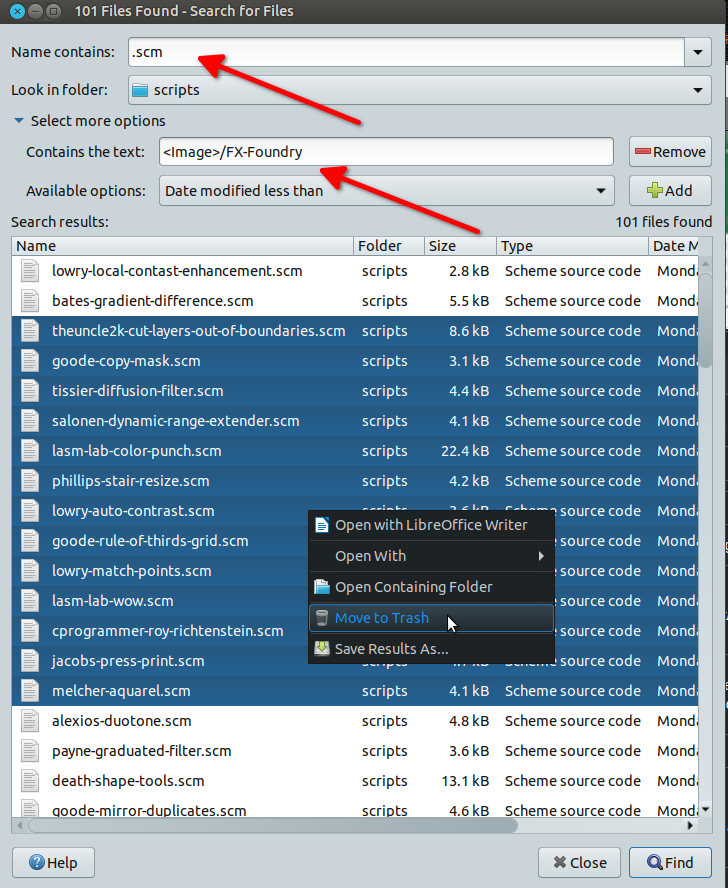The height and width of the screenshot is (888, 728).
Task: Click the Close button label
Action: point(588,863)
